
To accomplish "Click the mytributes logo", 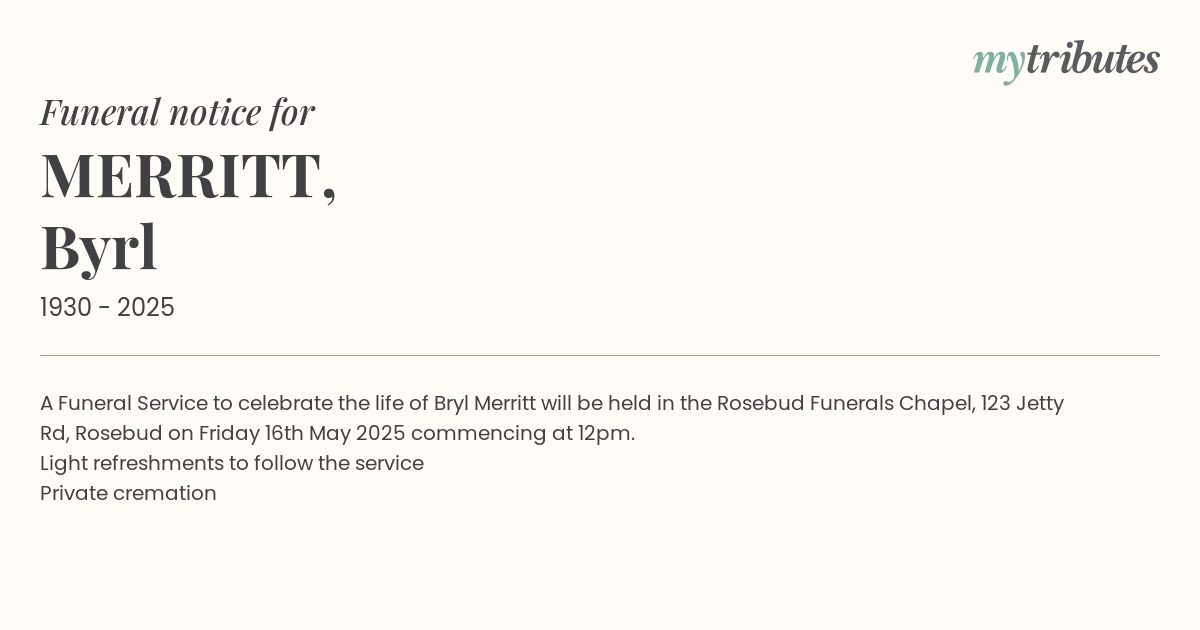I will (x=1066, y=61).
